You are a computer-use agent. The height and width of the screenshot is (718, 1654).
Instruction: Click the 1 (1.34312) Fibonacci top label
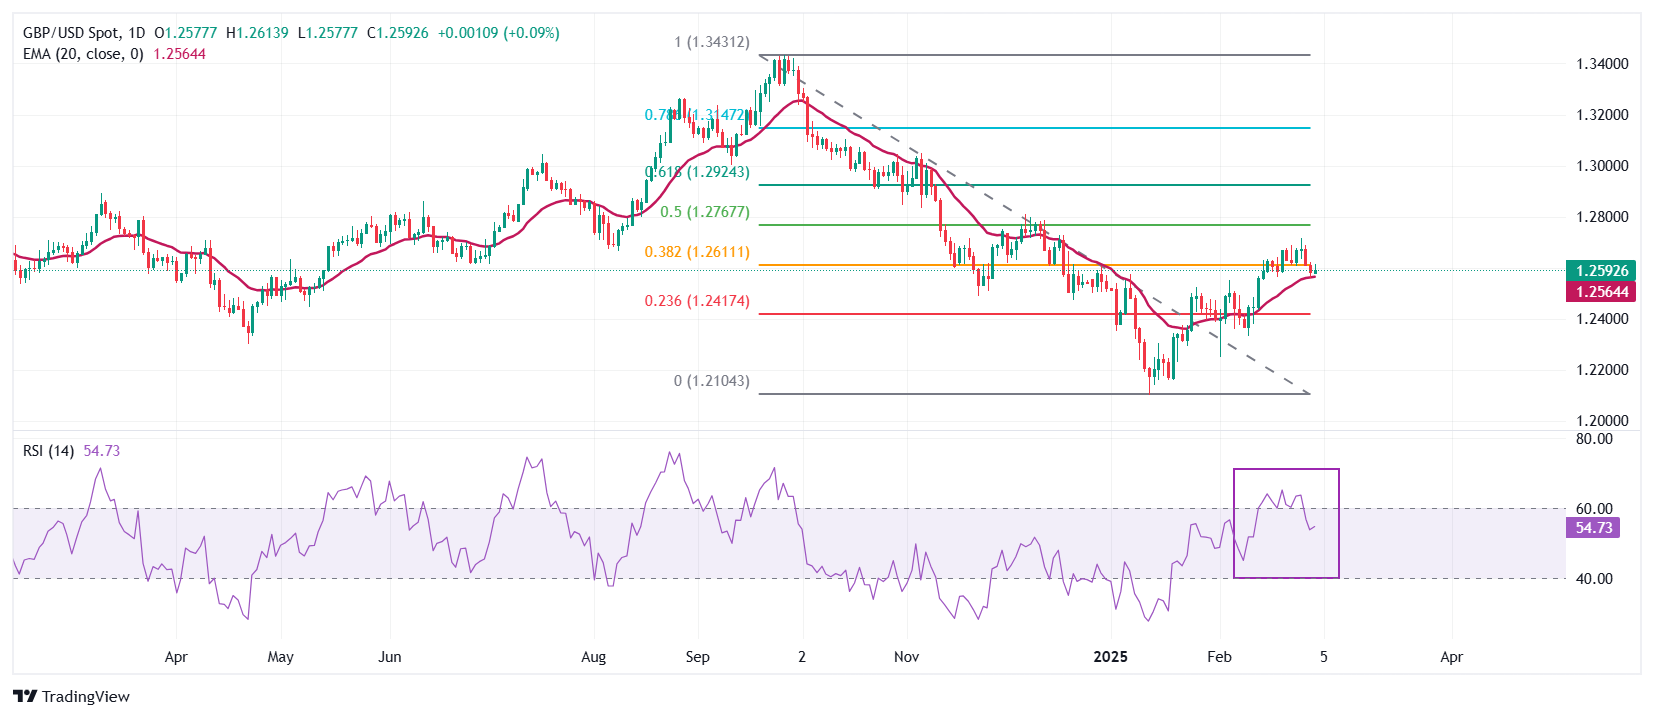coord(711,42)
